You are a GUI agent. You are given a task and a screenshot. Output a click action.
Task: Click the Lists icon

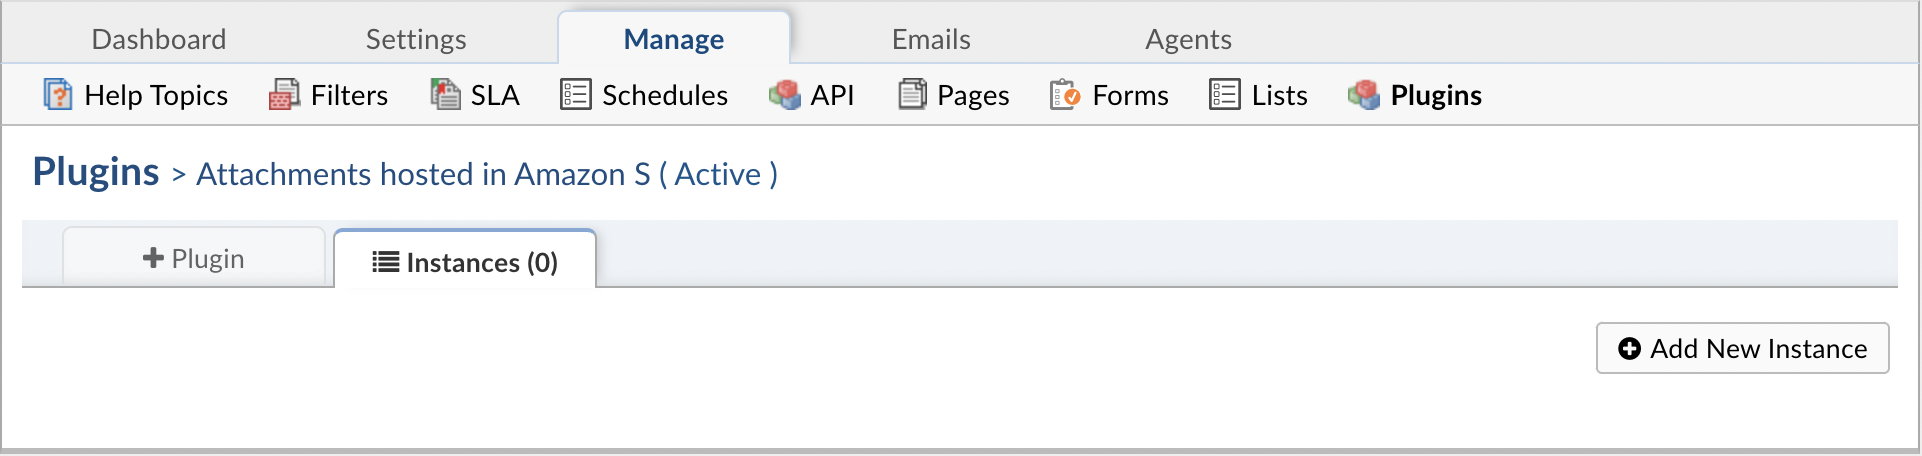click(x=1225, y=95)
